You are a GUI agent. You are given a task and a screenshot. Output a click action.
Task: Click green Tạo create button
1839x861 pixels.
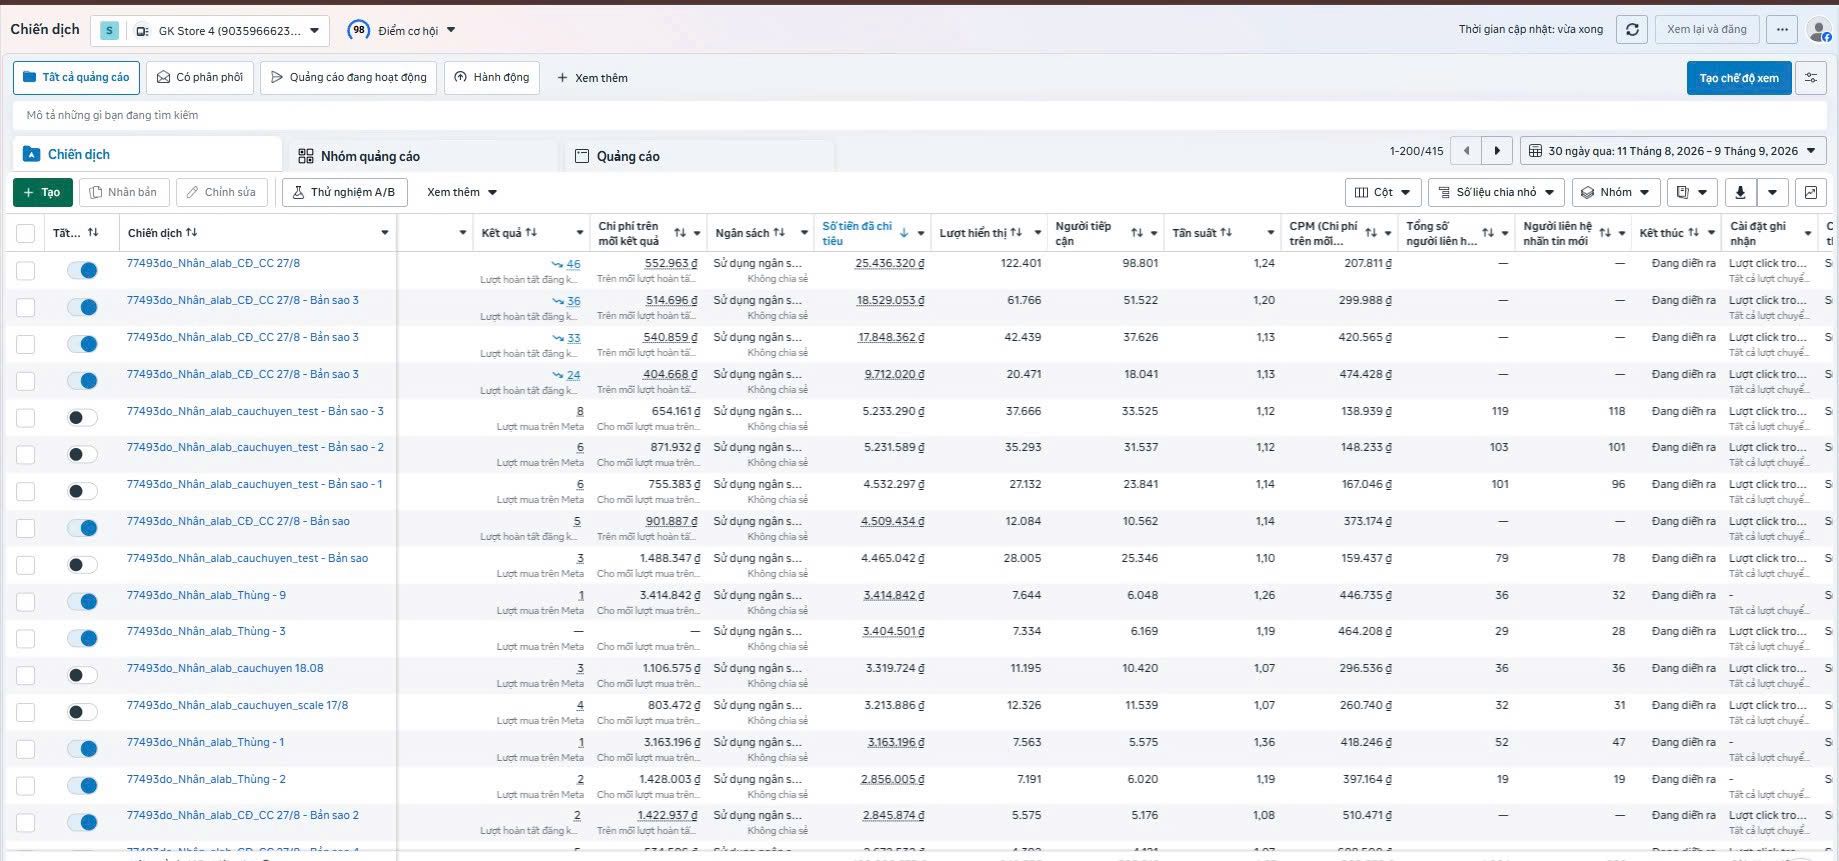point(42,192)
